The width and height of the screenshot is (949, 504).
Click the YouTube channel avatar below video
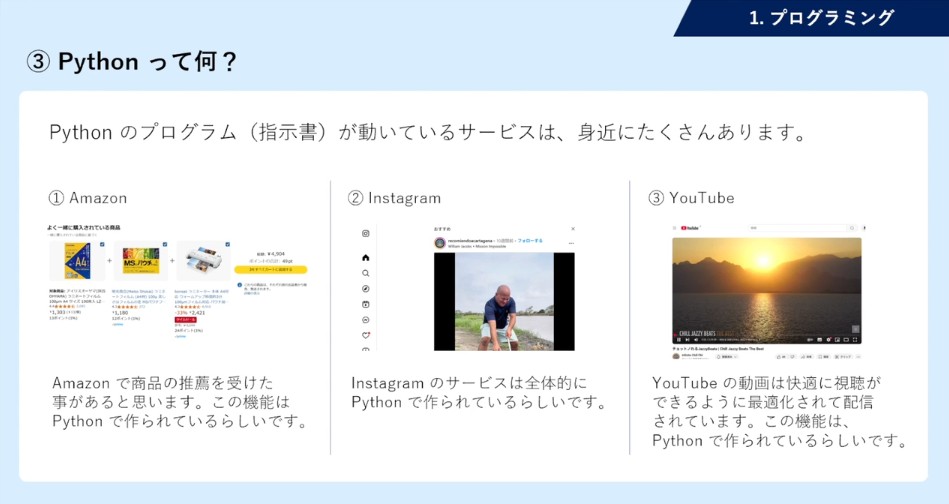tap(676, 356)
